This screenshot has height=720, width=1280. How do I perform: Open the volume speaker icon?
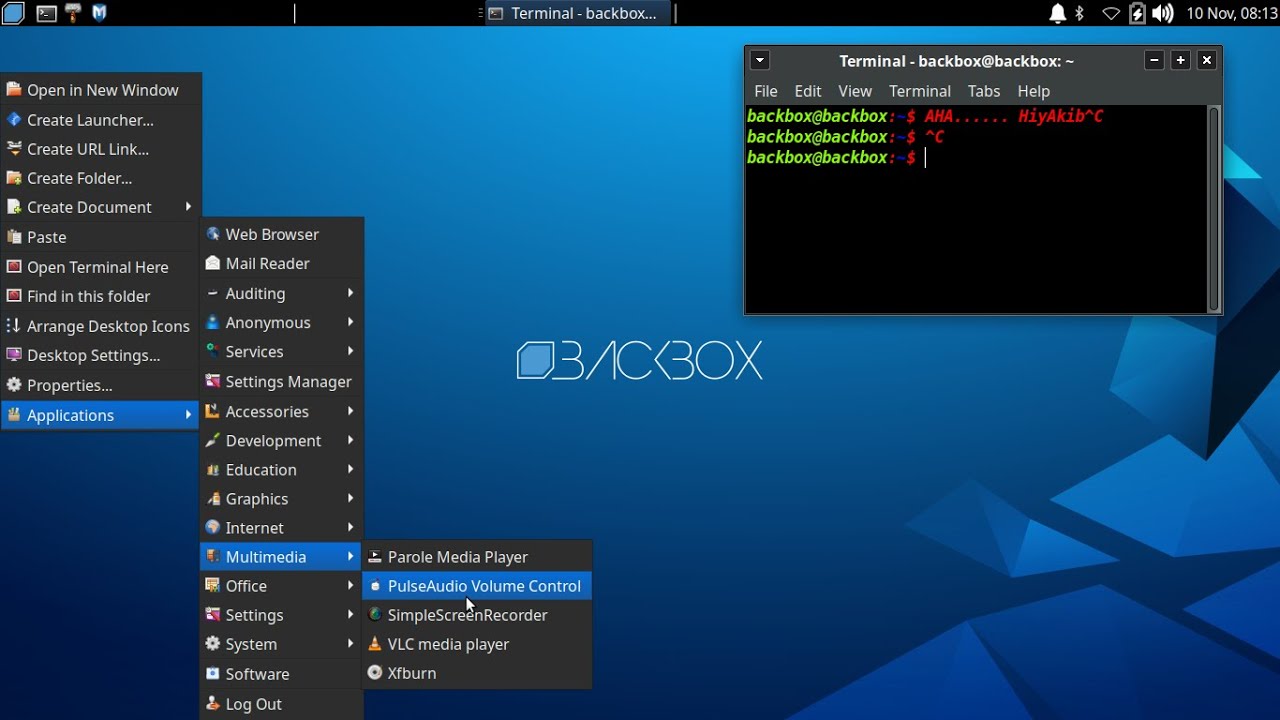[1162, 13]
